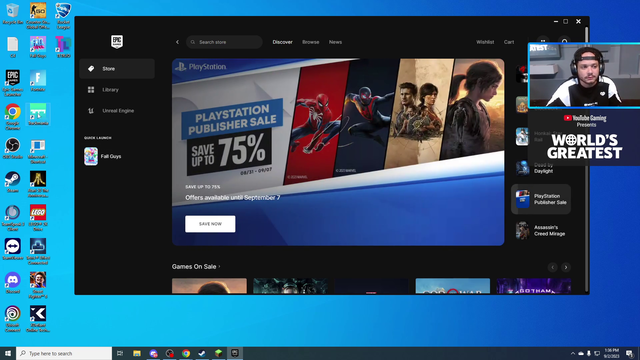The width and height of the screenshot is (640, 360).
Task: Select Discord desktop shortcut
Action: pos(13,283)
